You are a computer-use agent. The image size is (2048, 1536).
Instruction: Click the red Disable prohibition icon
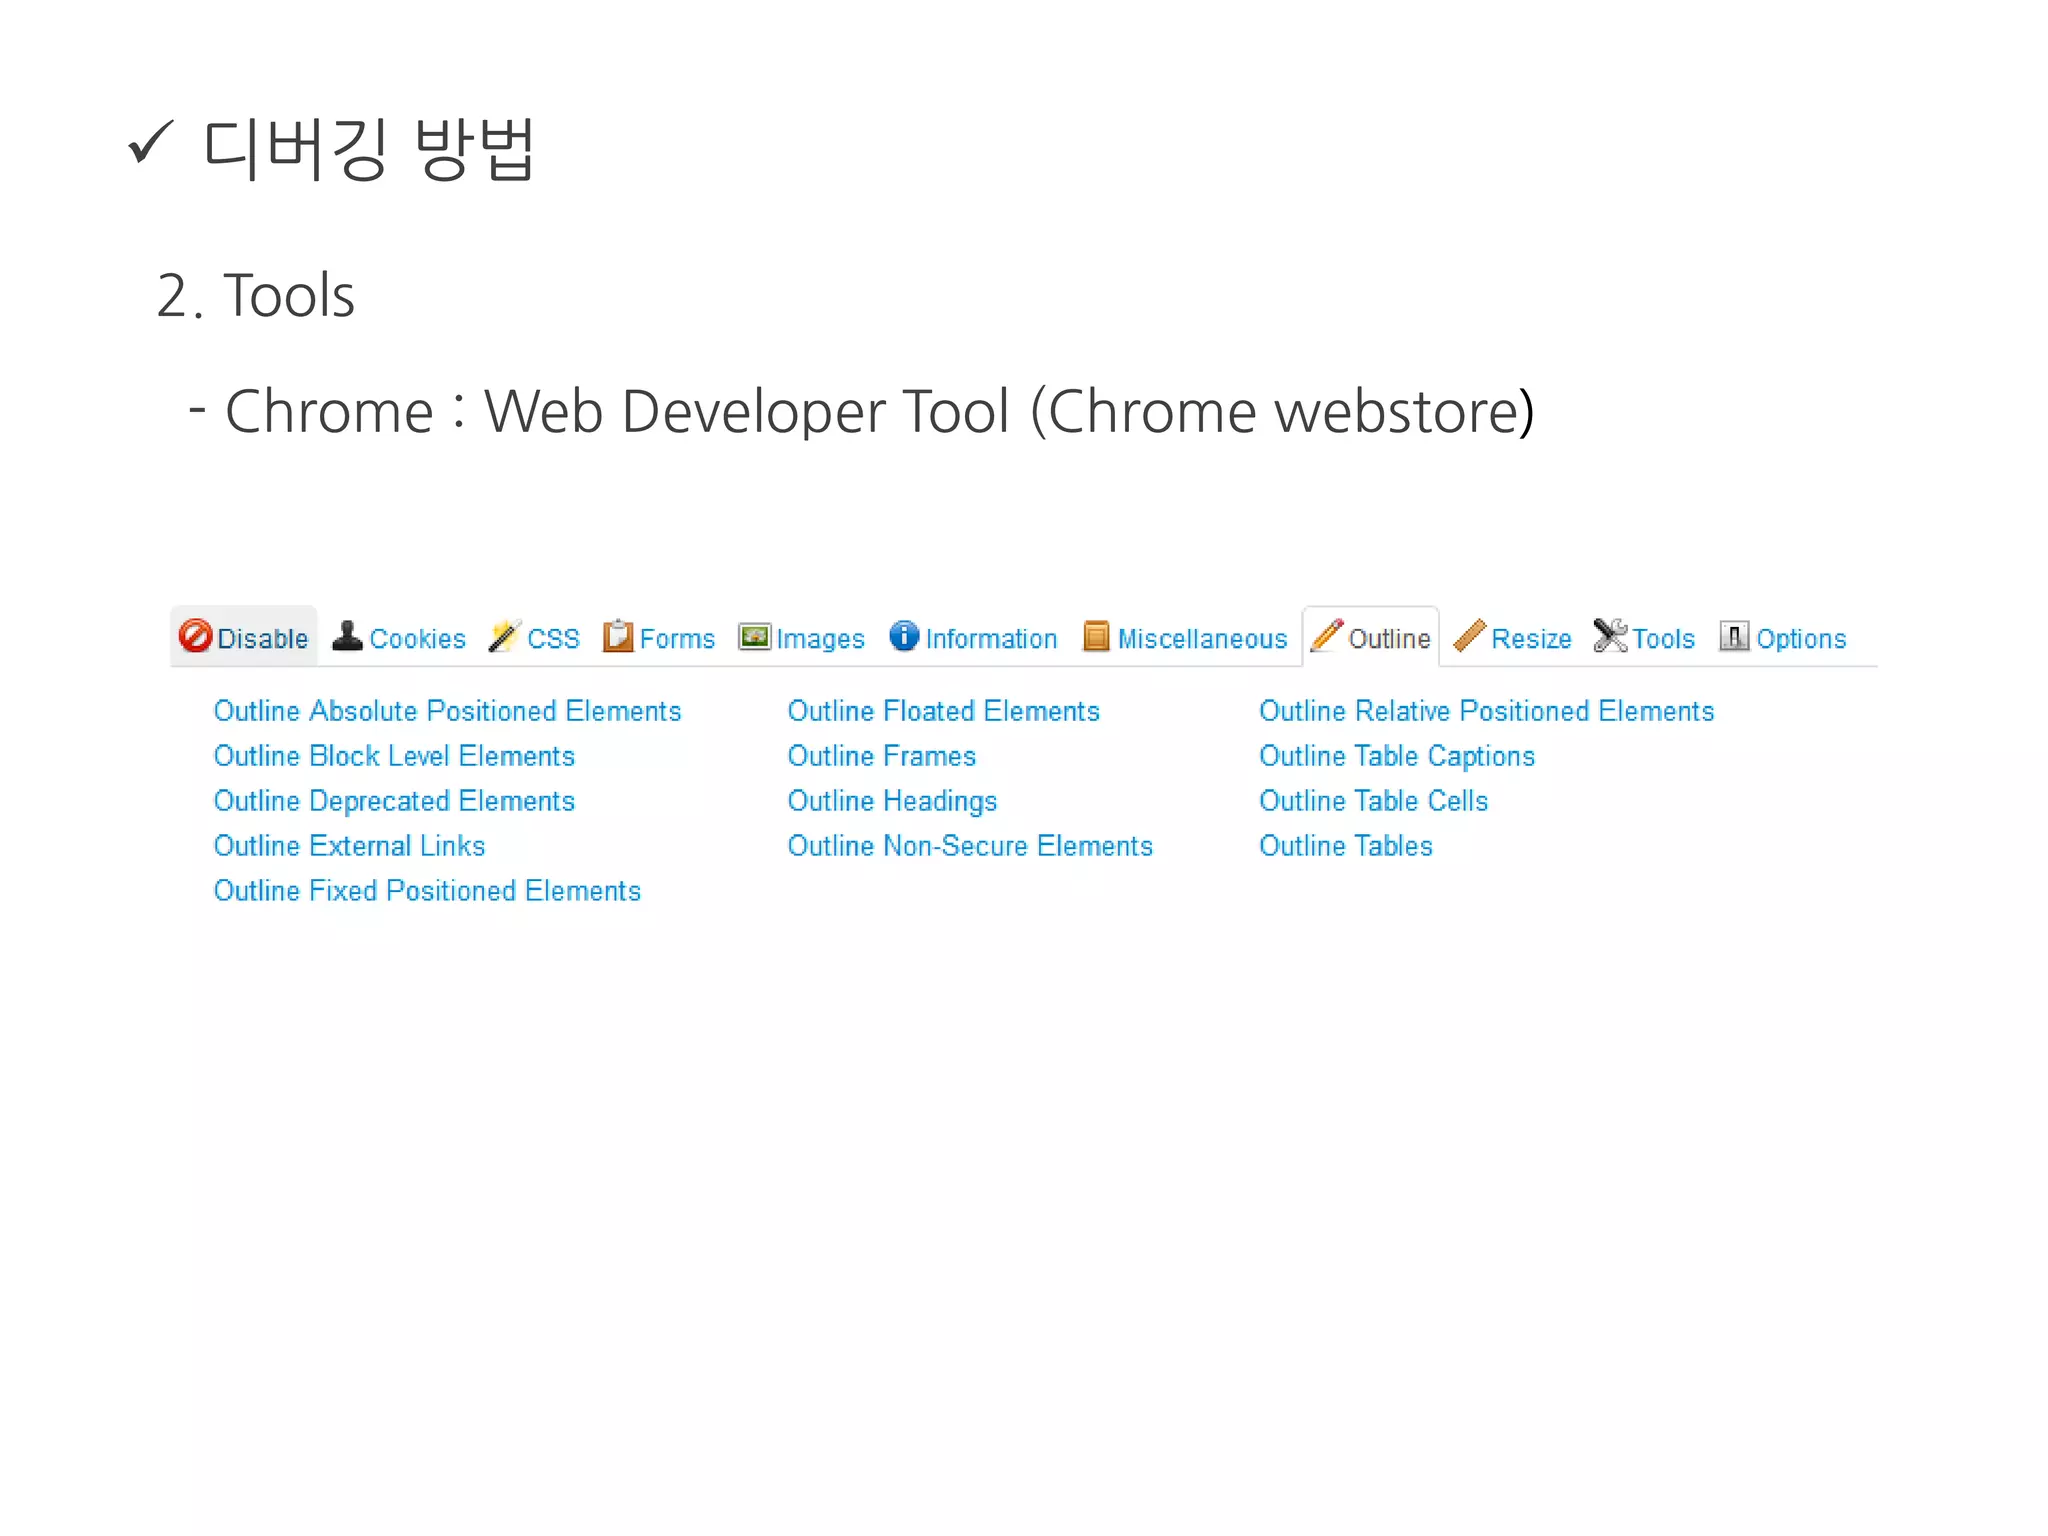[x=195, y=635]
